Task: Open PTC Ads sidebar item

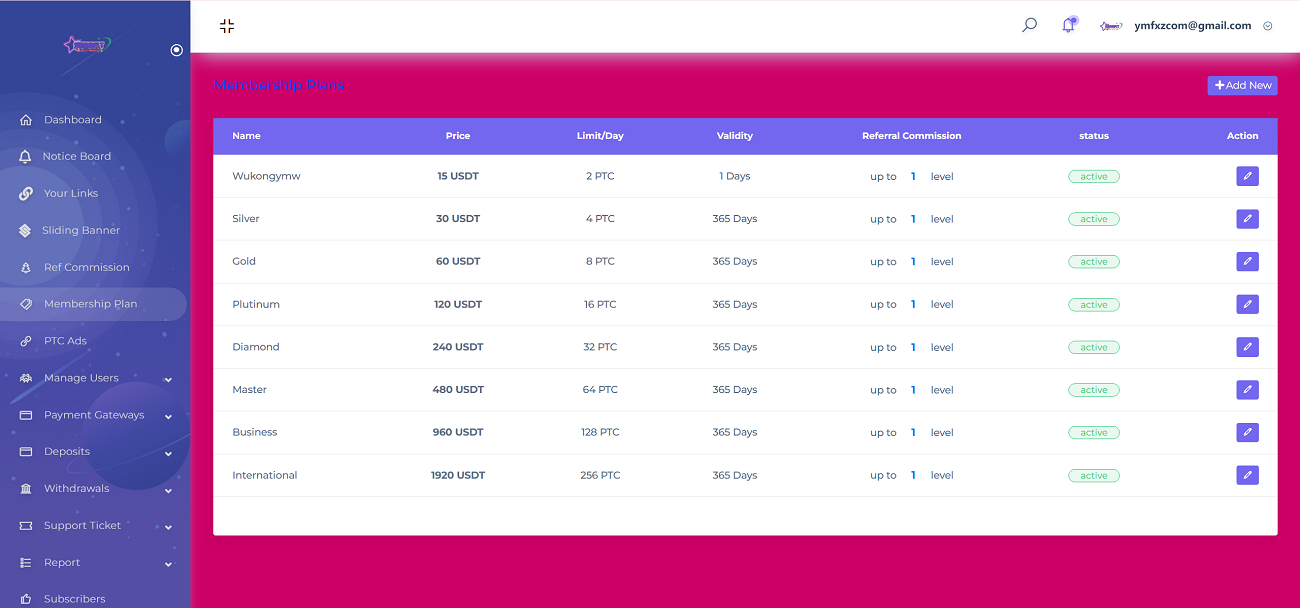Action: [x=65, y=341]
